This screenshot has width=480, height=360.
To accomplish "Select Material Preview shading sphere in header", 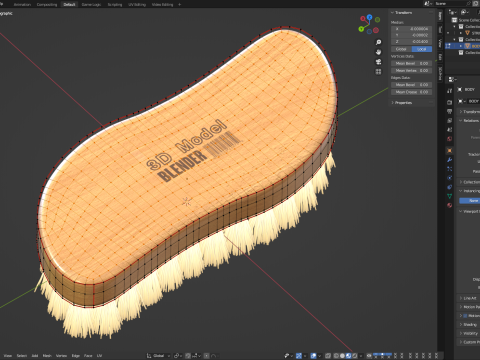I will point(348,356).
